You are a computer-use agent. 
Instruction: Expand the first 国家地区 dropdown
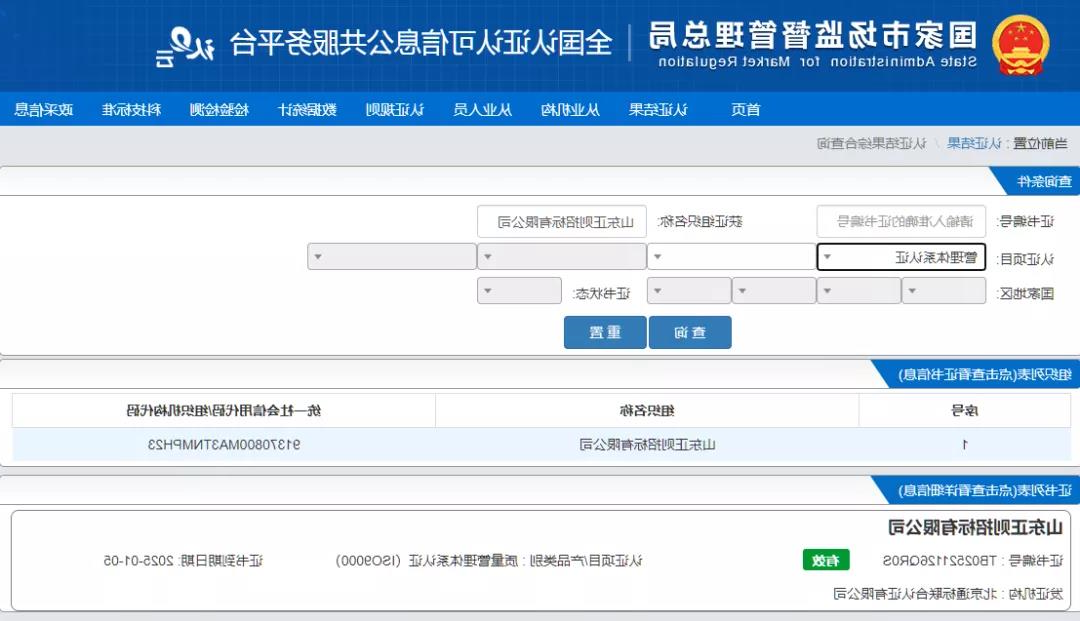(x=943, y=290)
